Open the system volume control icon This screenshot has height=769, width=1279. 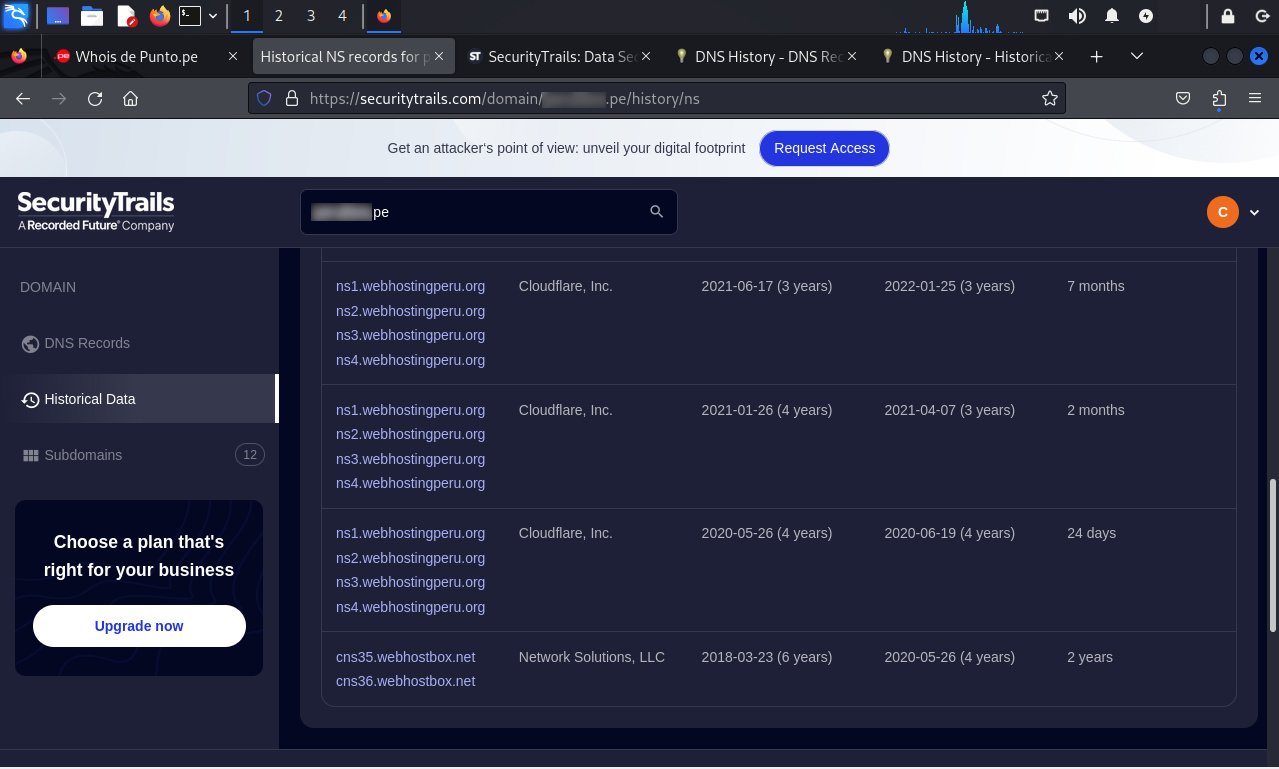[x=1077, y=16]
